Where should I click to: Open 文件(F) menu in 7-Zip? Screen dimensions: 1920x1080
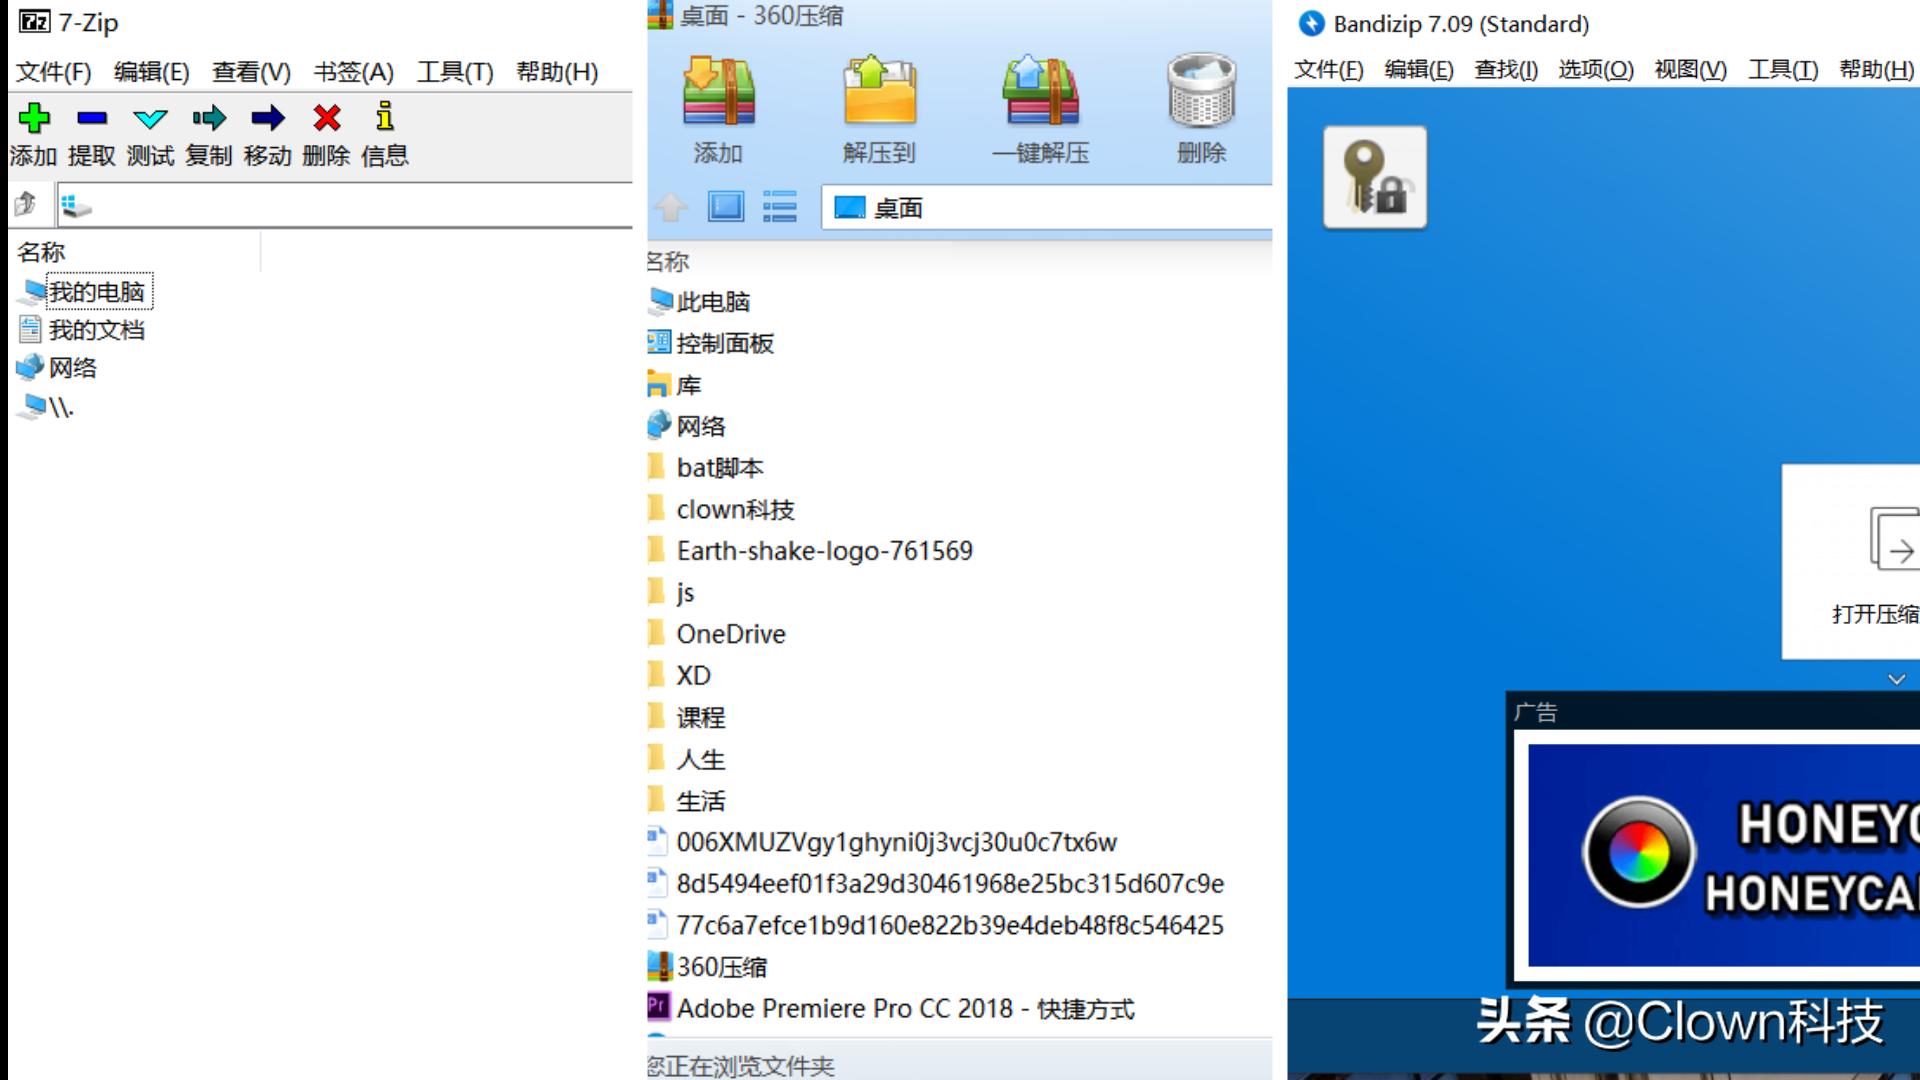point(53,72)
